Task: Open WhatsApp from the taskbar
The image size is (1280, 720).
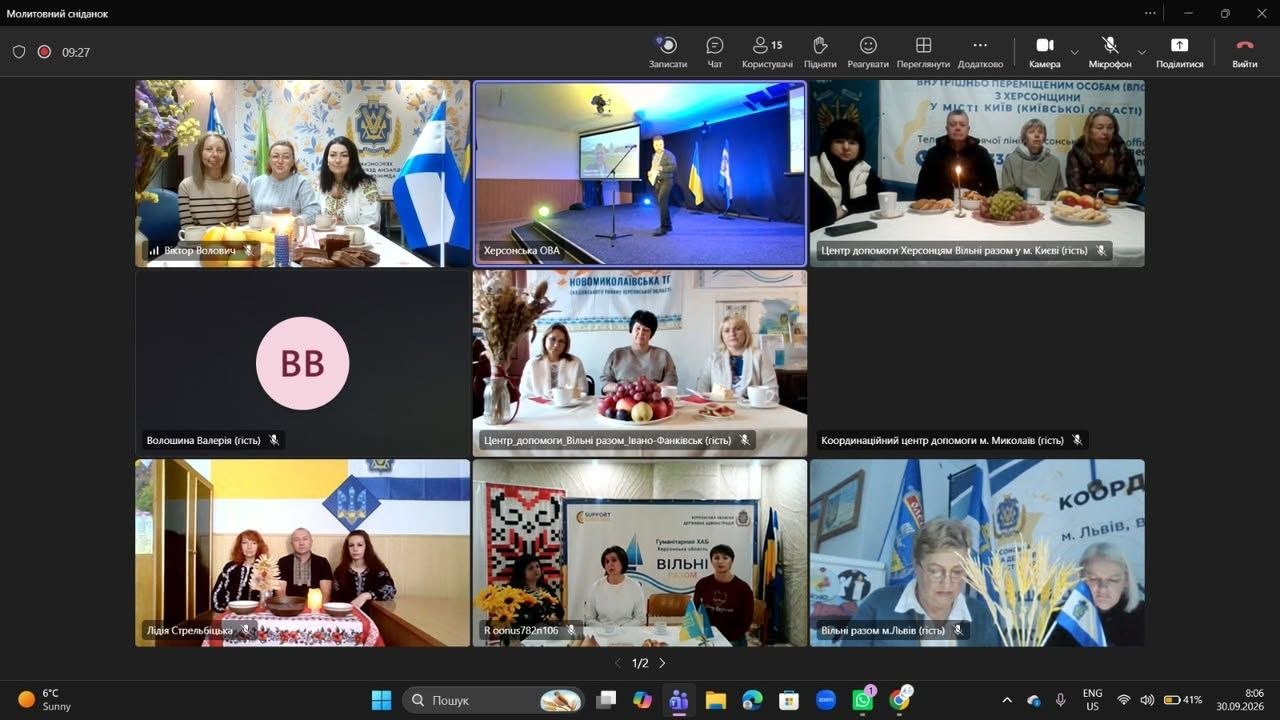Action: coord(862,700)
